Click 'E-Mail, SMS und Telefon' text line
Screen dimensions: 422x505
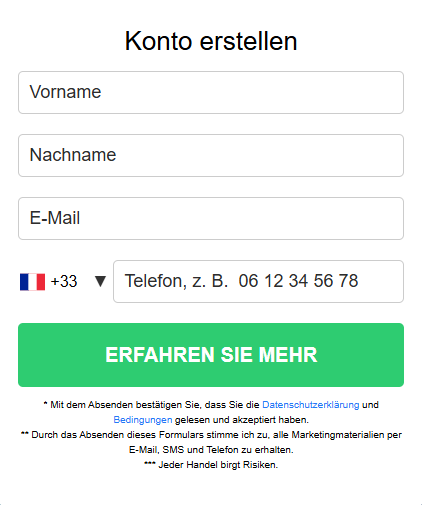tap(211, 450)
